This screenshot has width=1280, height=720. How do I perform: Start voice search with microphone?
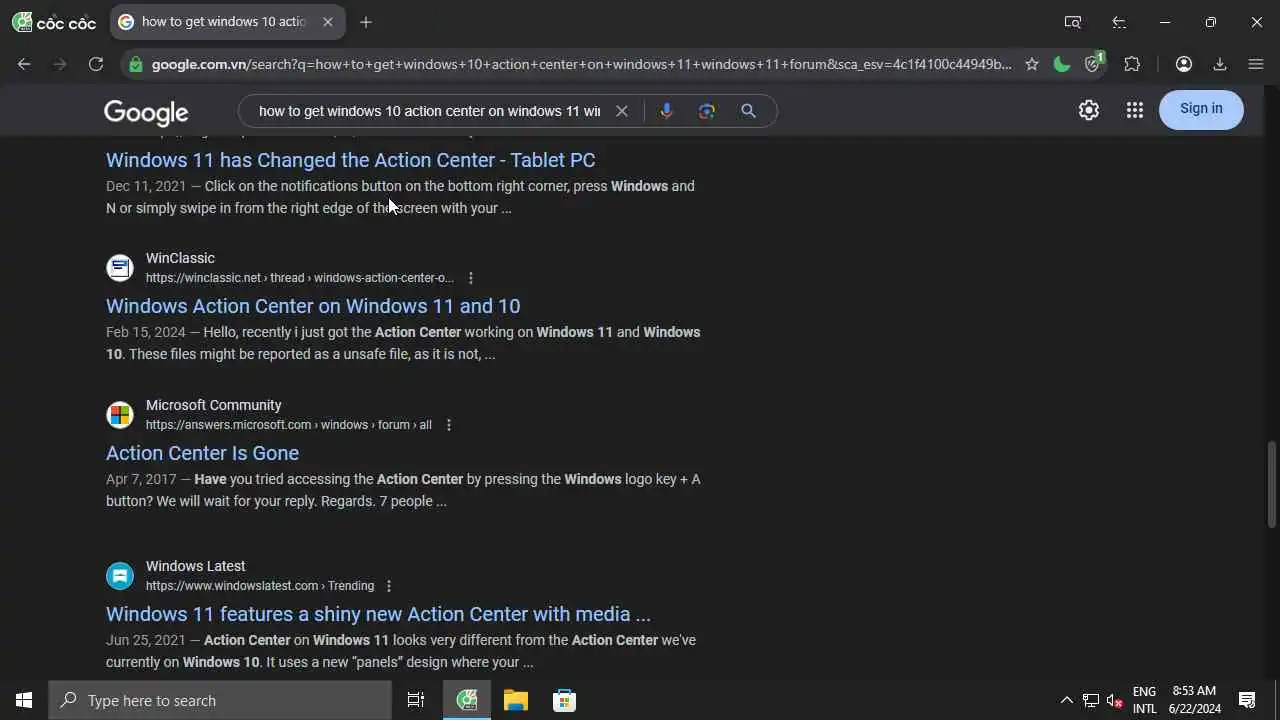pos(666,111)
